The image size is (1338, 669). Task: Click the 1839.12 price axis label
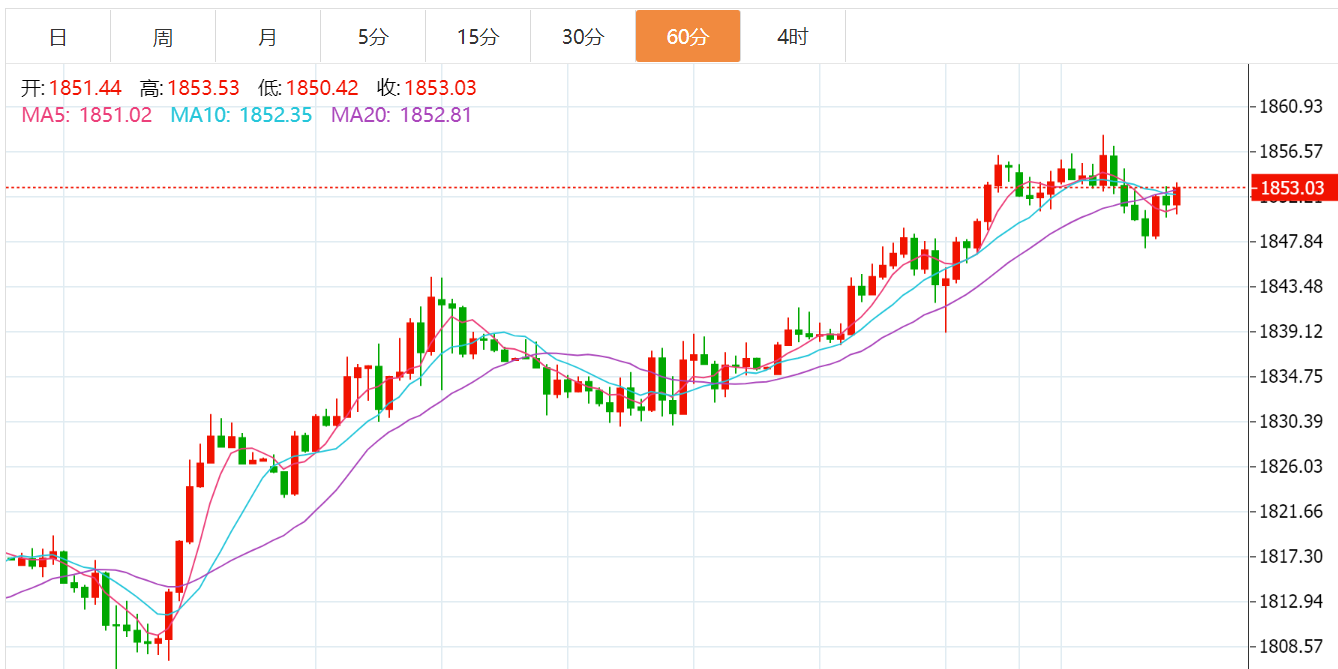coord(1292,331)
